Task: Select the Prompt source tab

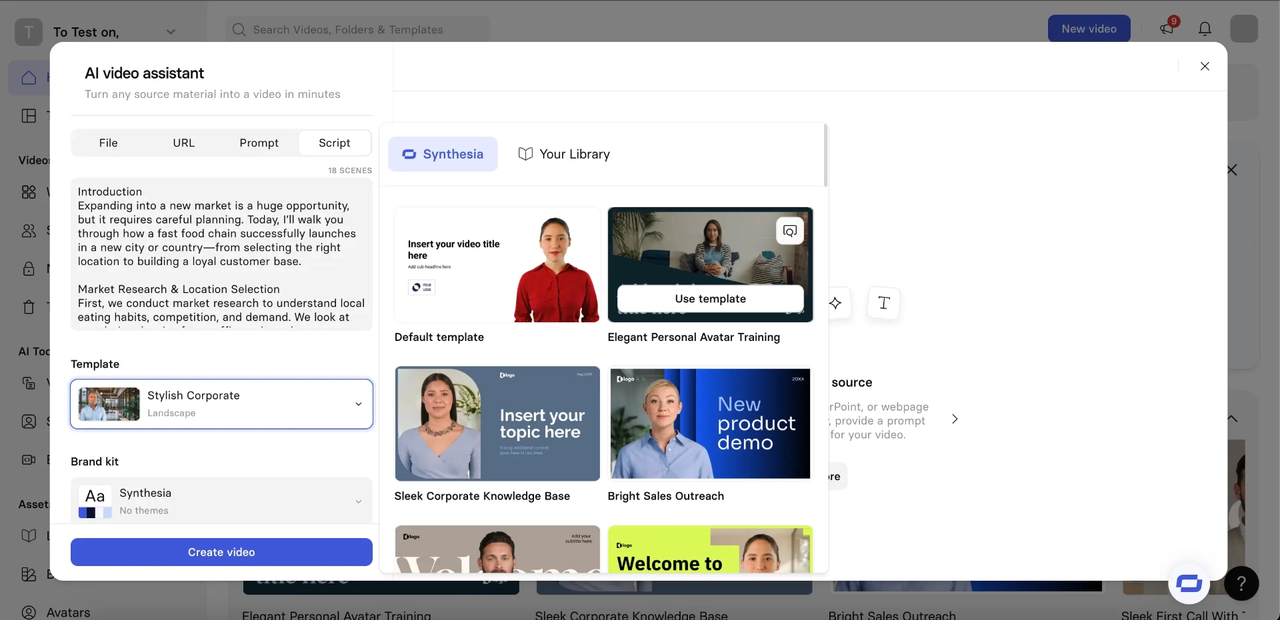Action: [259, 143]
